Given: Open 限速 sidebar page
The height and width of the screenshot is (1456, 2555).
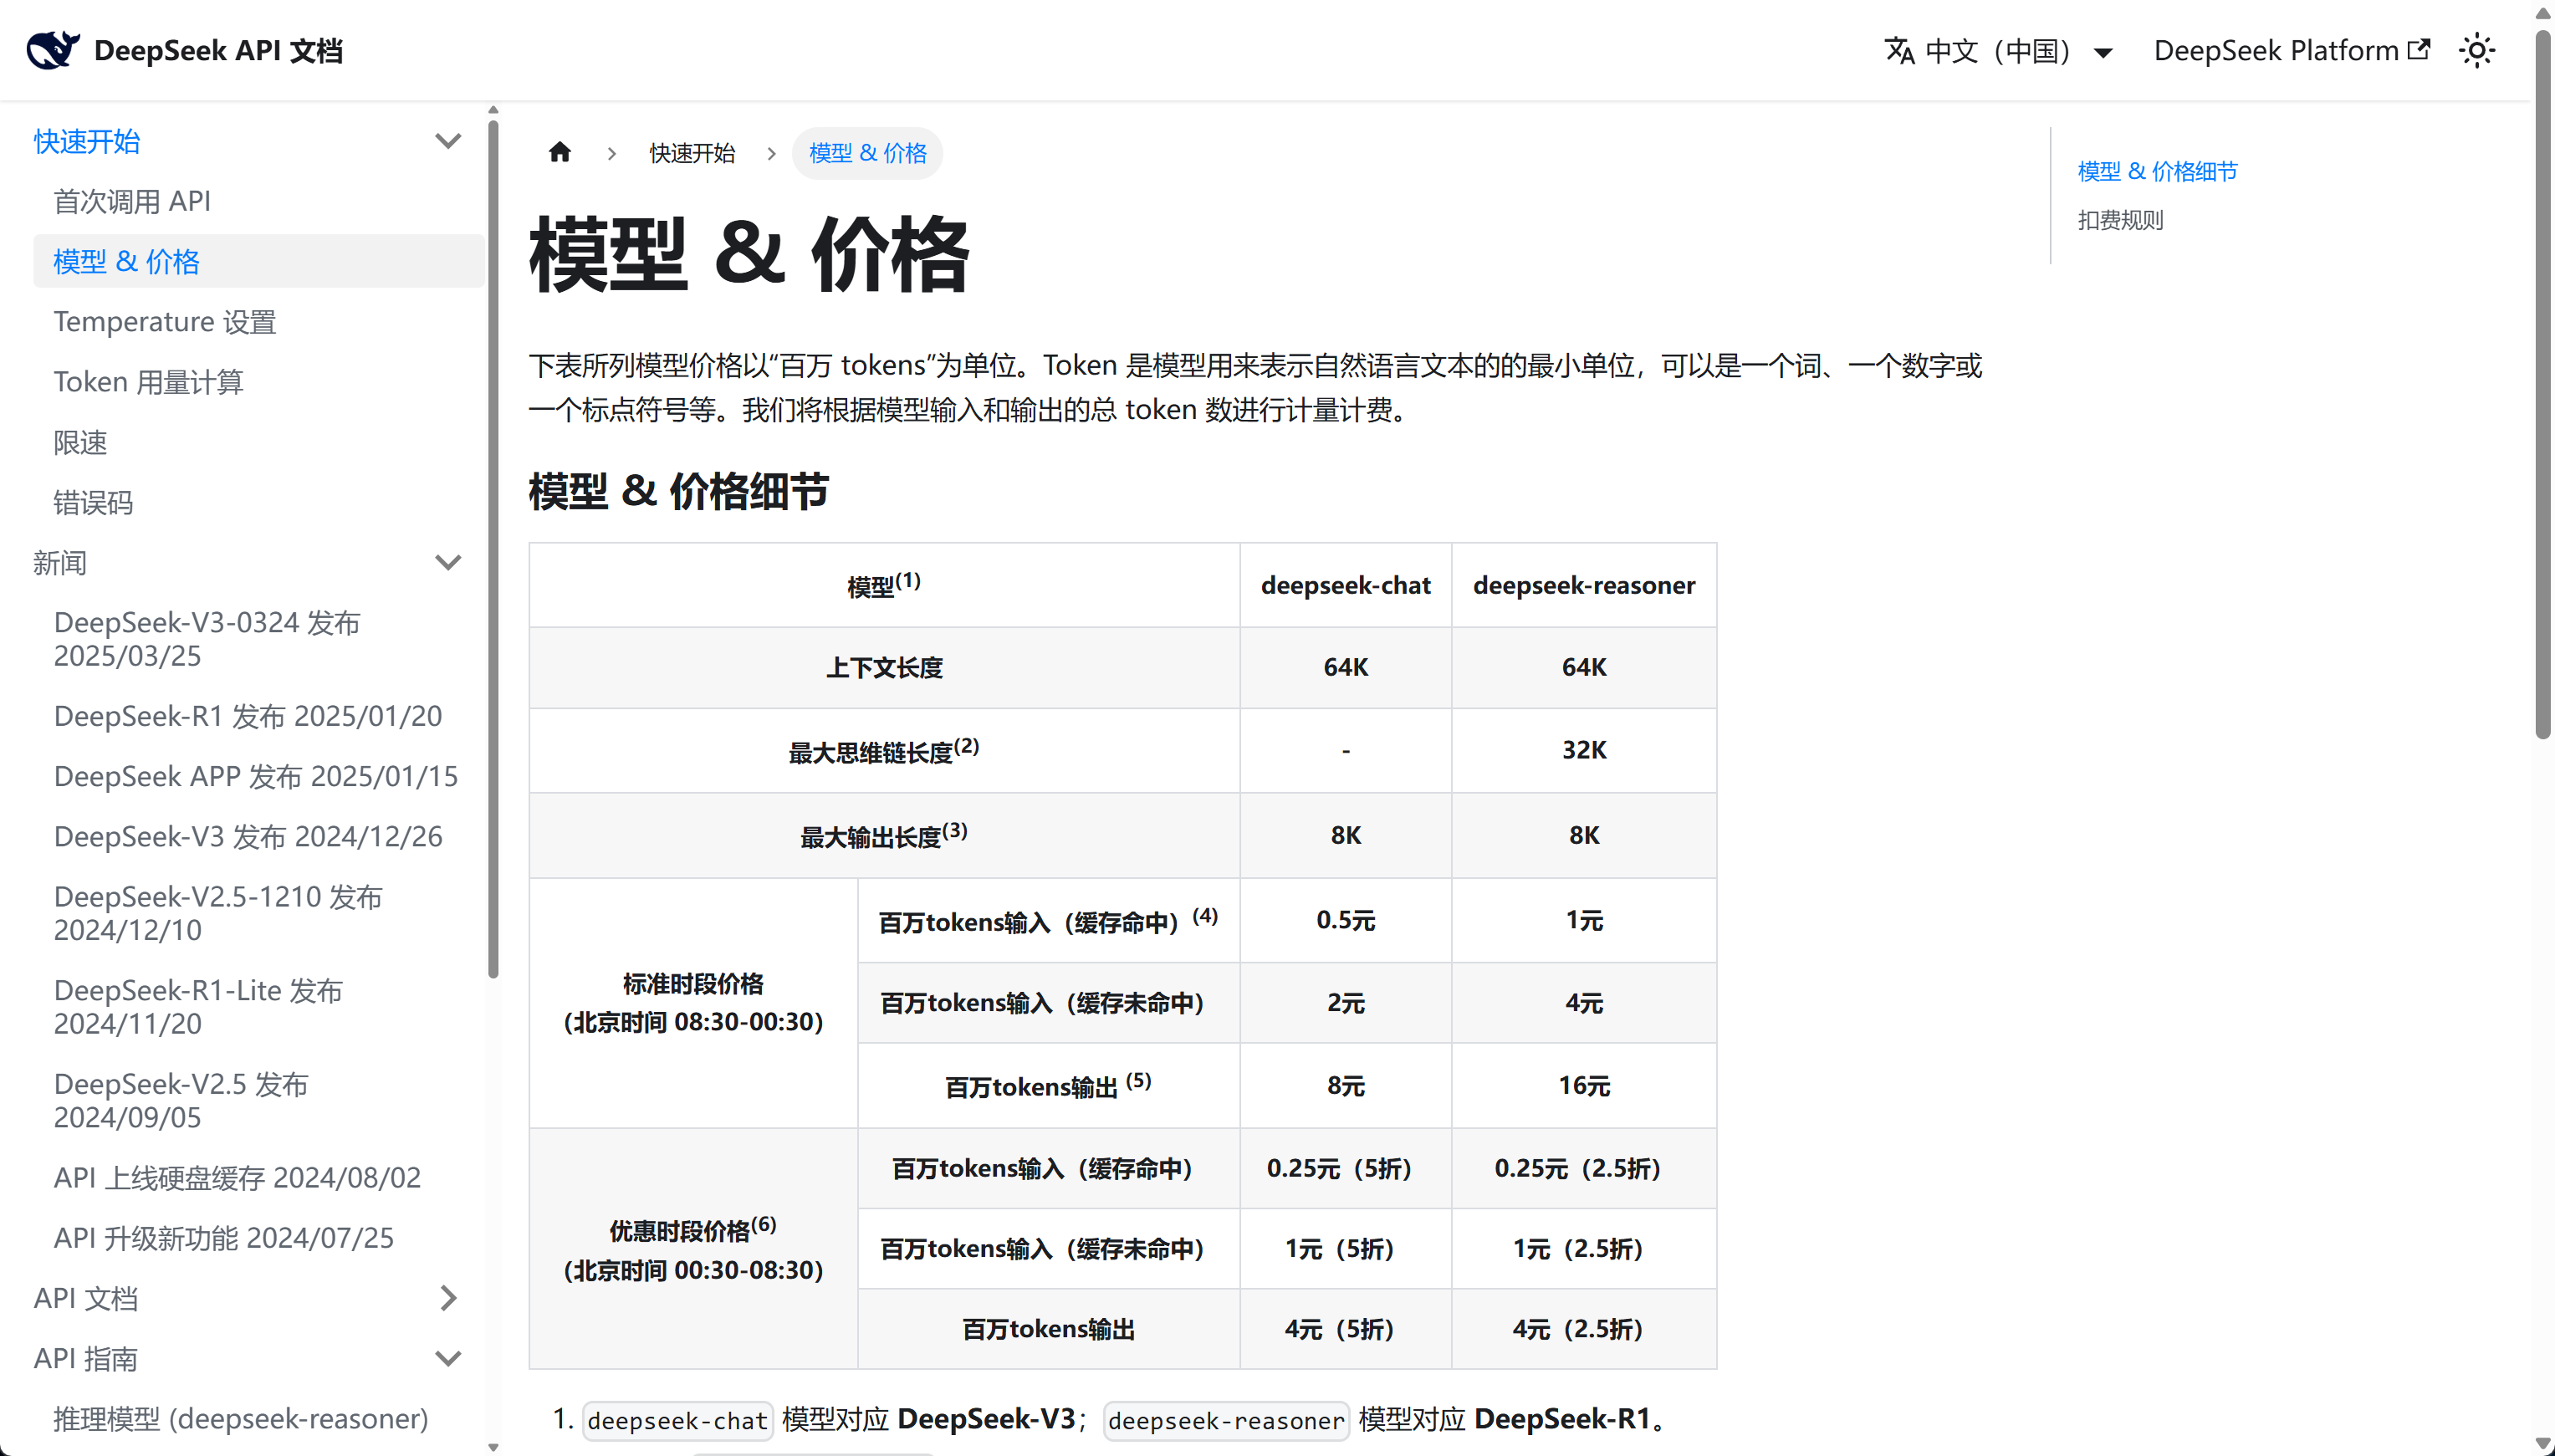Looking at the screenshot, I should (x=80, y=442).
